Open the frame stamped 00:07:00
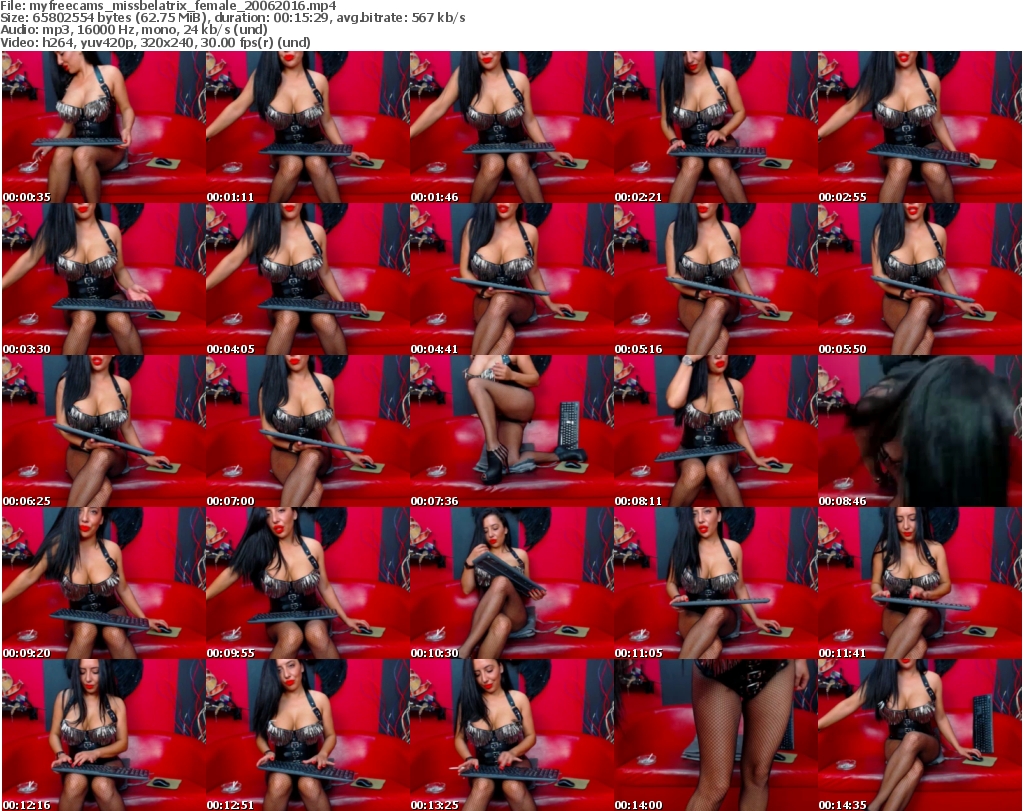The width and height of the screenshot is (1024, 811). tap(308, 432)
